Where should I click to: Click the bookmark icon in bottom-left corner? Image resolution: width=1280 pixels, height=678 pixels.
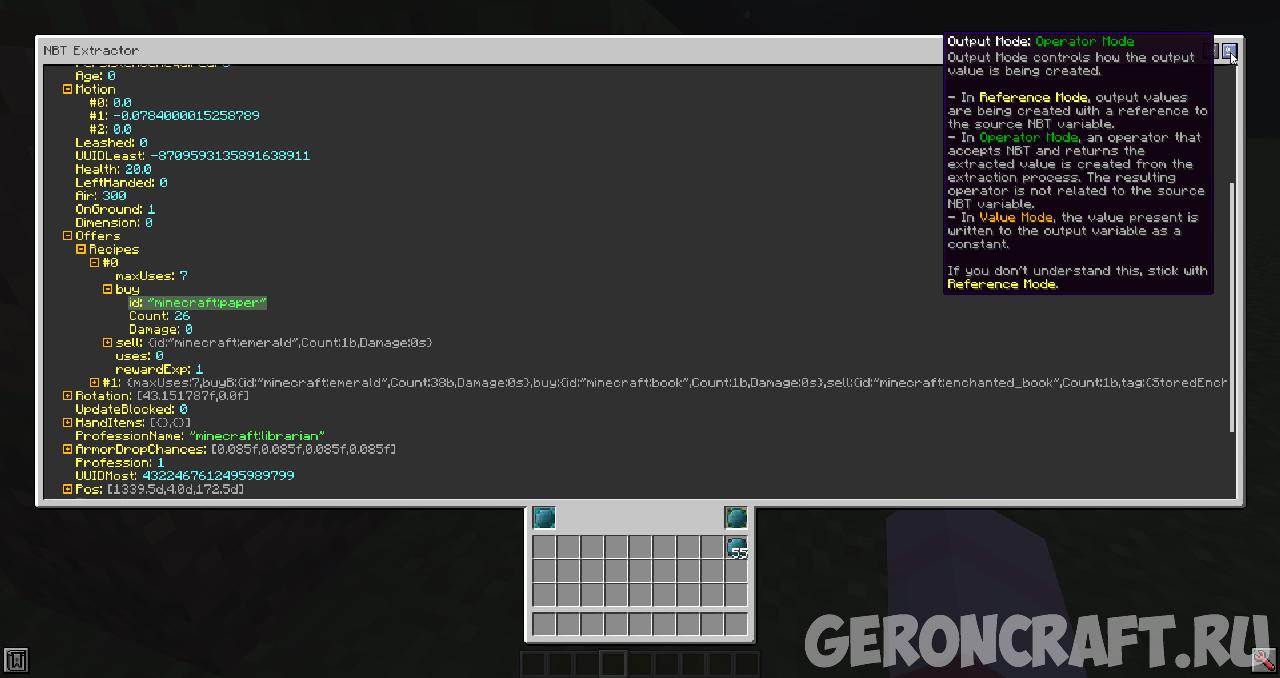point(15,660)
